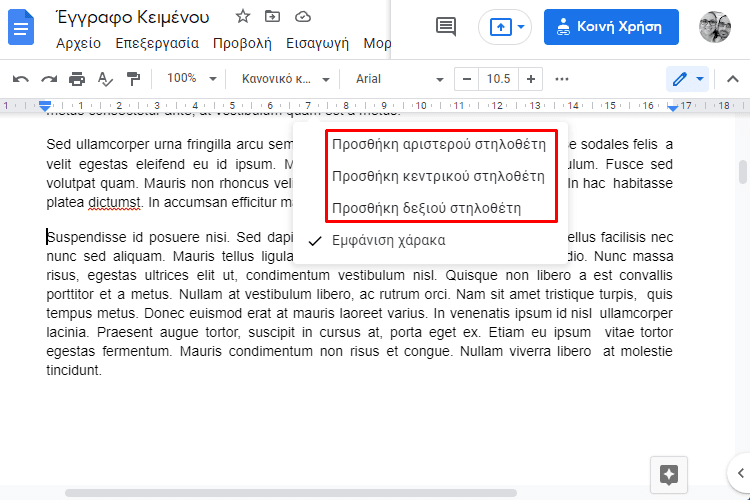This screenshot has height=500, width=750.
Task: Click the misspelled word 'dictumst'
Action: tap(115, 202)
